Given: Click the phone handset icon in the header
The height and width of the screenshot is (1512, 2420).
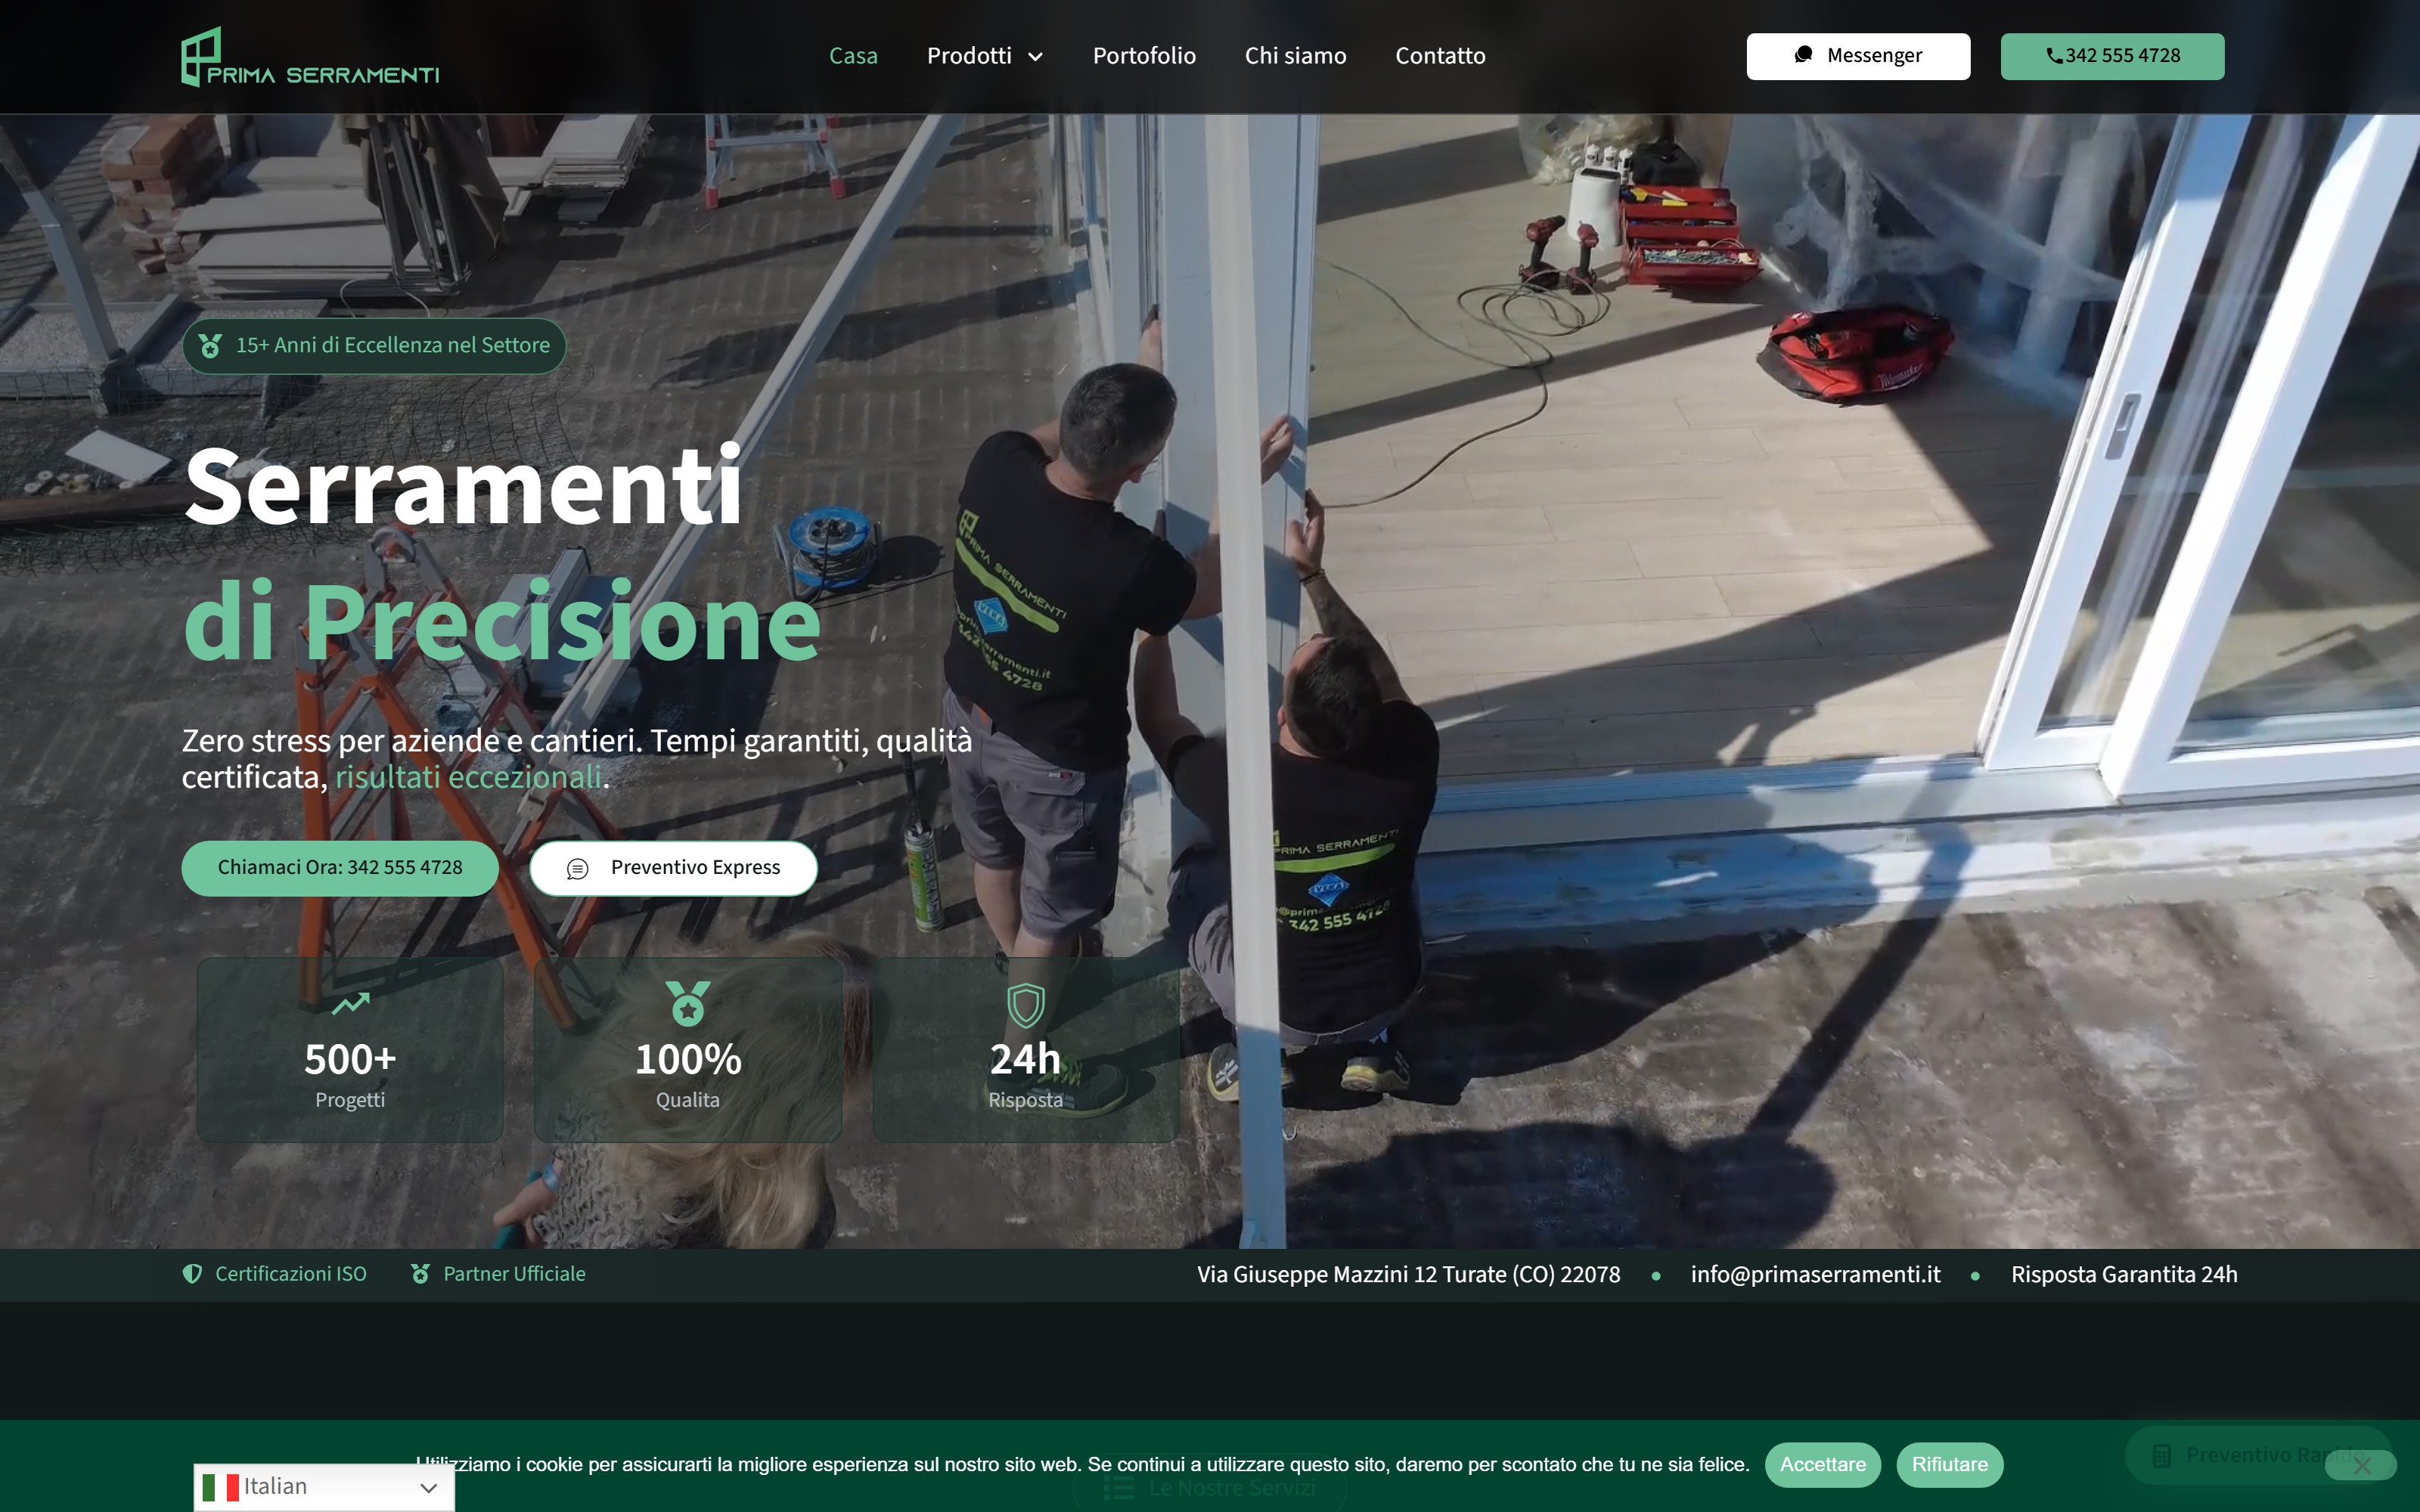Looking at the screenshot, I should (2054, 56).
